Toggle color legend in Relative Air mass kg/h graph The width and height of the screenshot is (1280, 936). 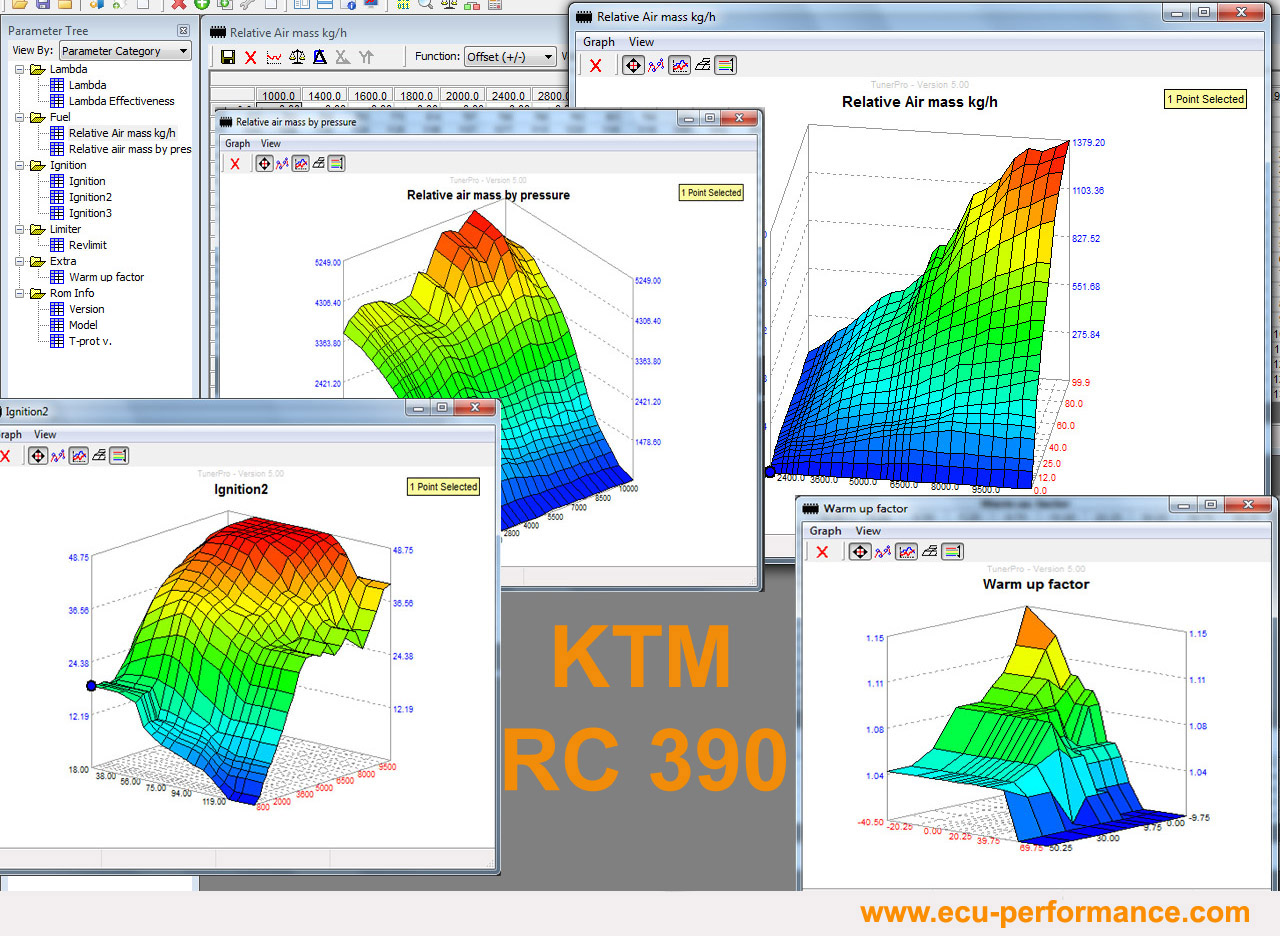[x=725, y=65]
